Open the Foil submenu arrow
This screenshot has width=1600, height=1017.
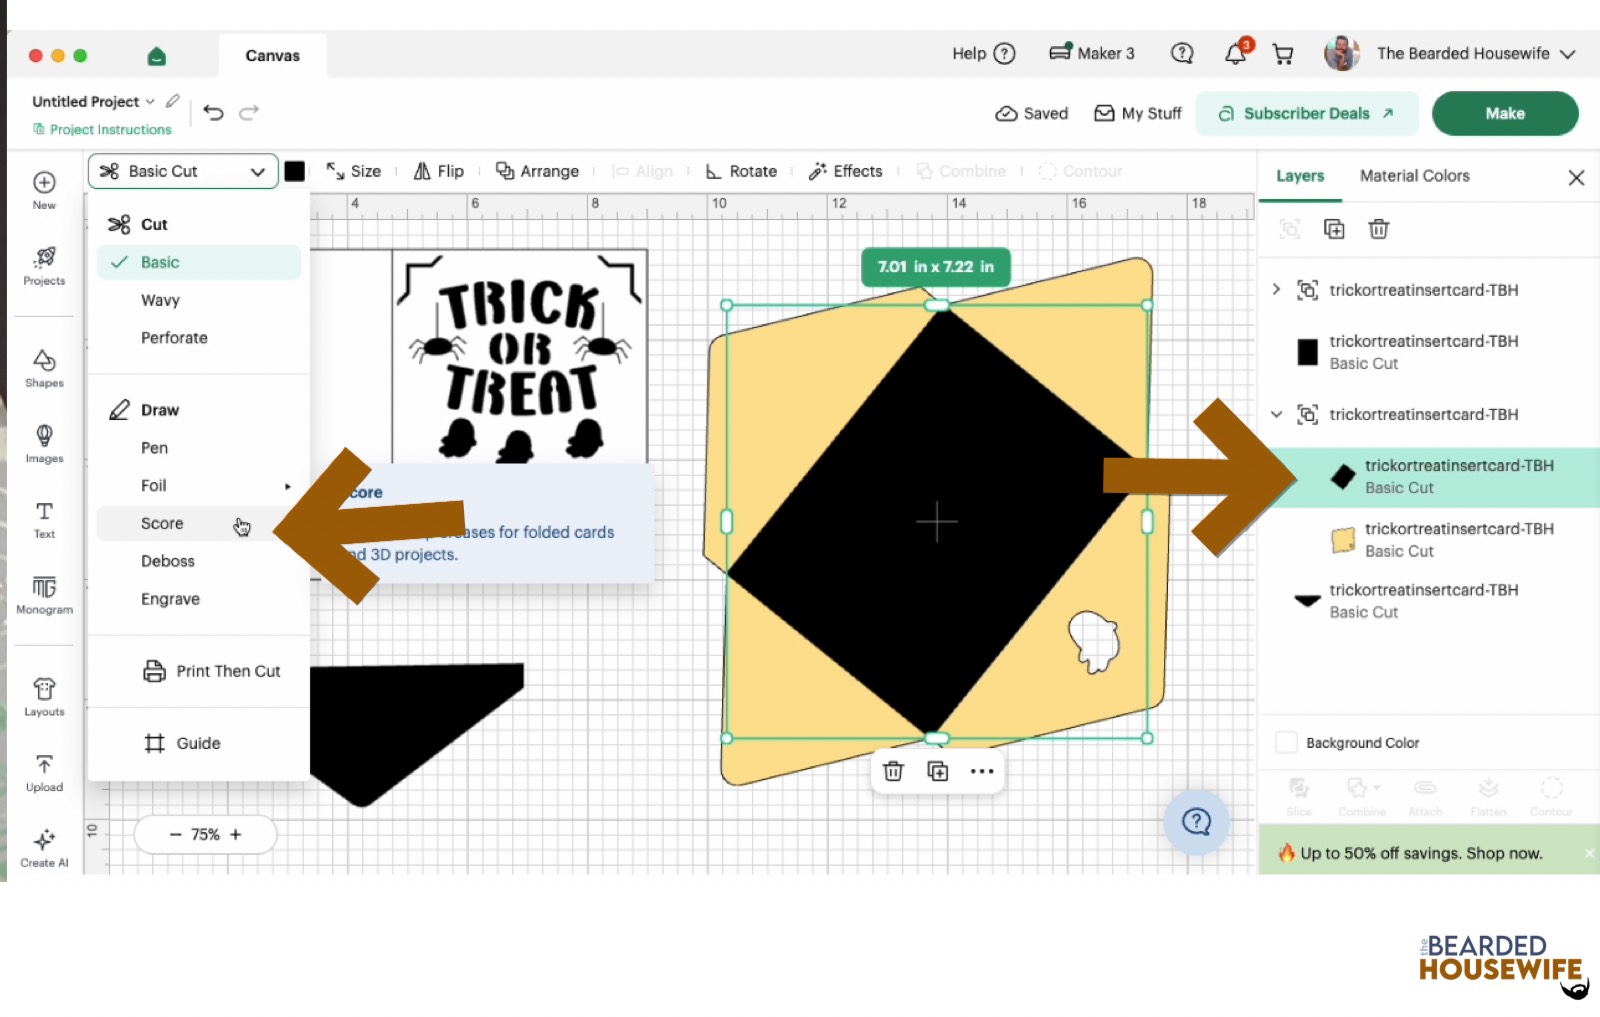[x=288, y=486]
